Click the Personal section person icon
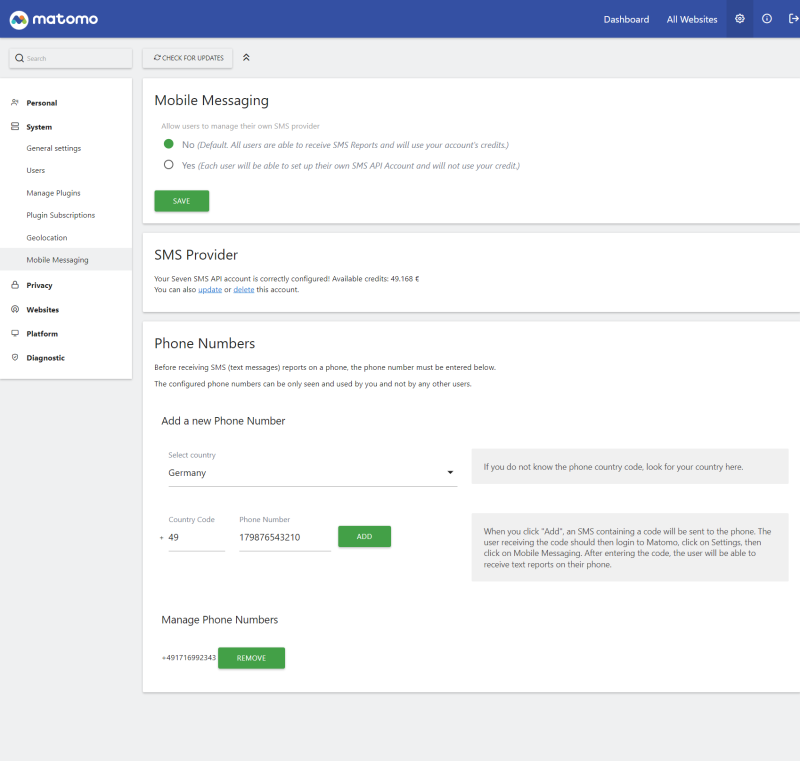Image resolution: width=800 pixels, height=761 pixels. coord(17,102)
